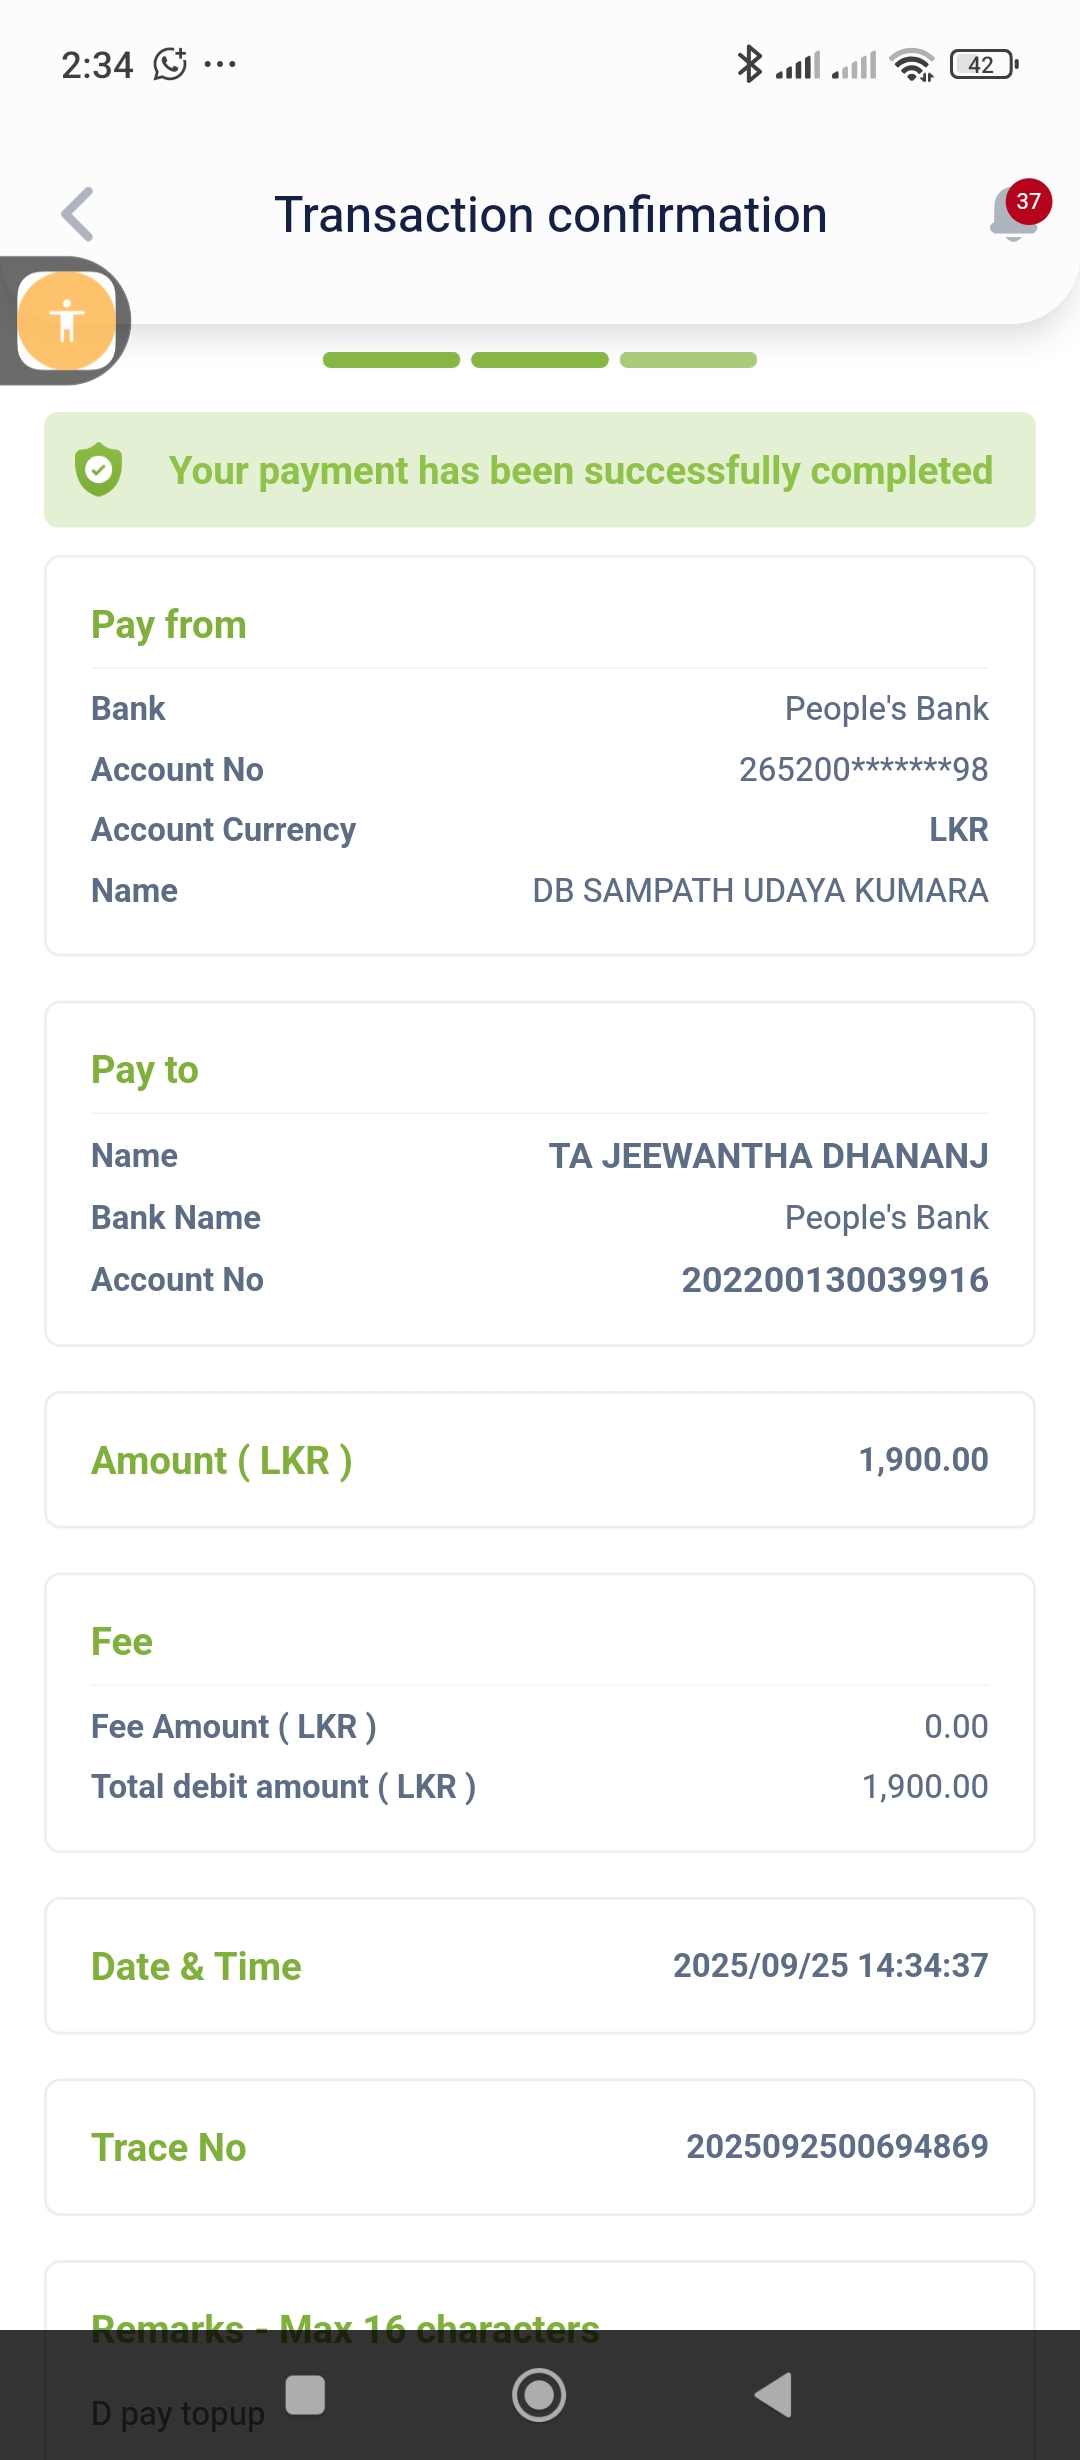Open notifications bell with 37 badge
This screenshot has height=2460, width=1080.
(1015, 214)
